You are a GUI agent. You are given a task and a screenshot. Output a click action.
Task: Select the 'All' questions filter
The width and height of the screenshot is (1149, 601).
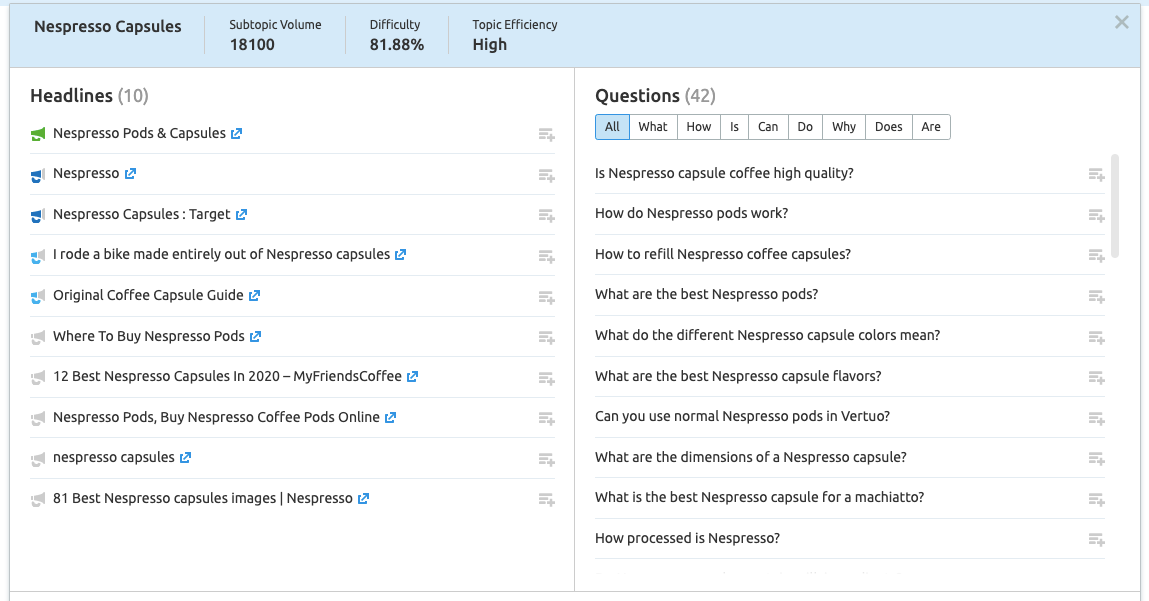[612, 127]
